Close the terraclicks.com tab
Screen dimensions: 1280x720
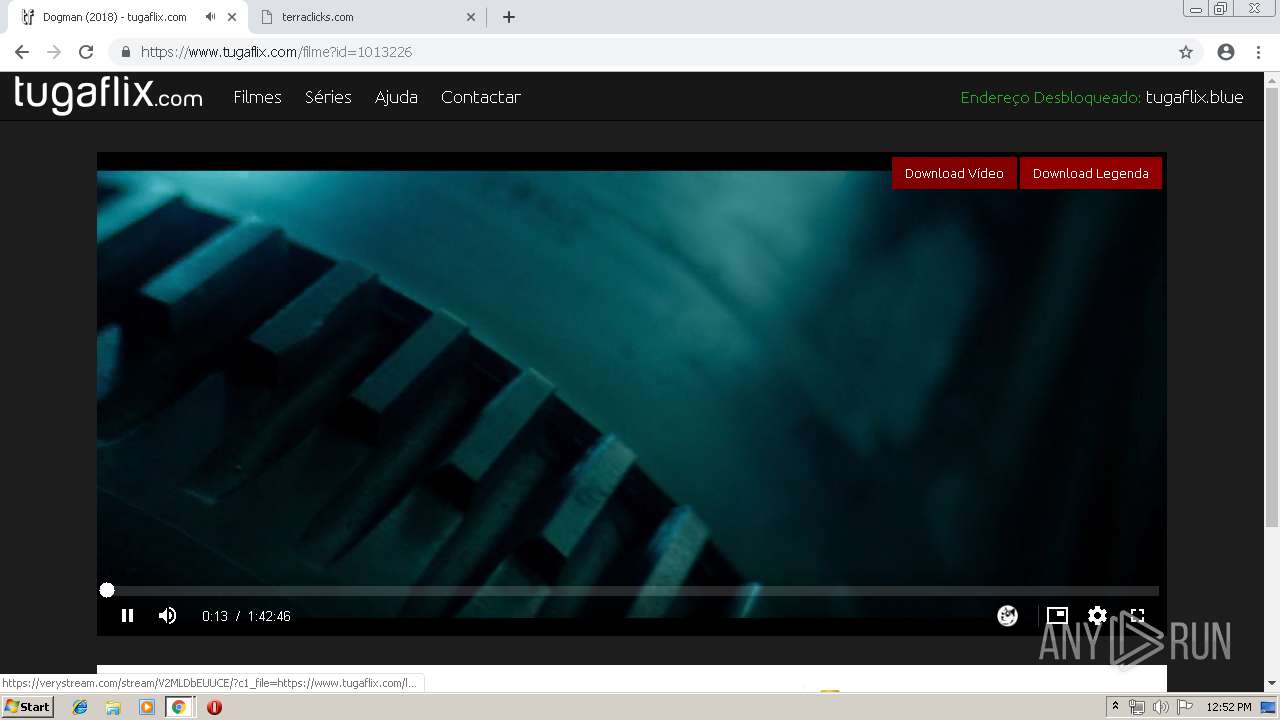click(470, 17)
